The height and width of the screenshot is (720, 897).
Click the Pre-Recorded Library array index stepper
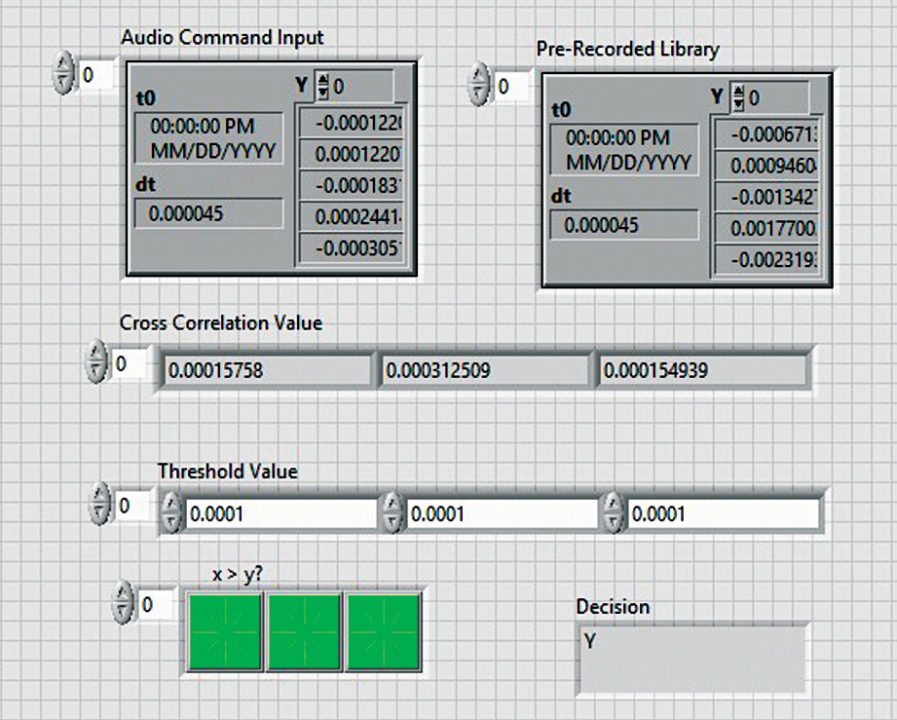tap(481, 87)
